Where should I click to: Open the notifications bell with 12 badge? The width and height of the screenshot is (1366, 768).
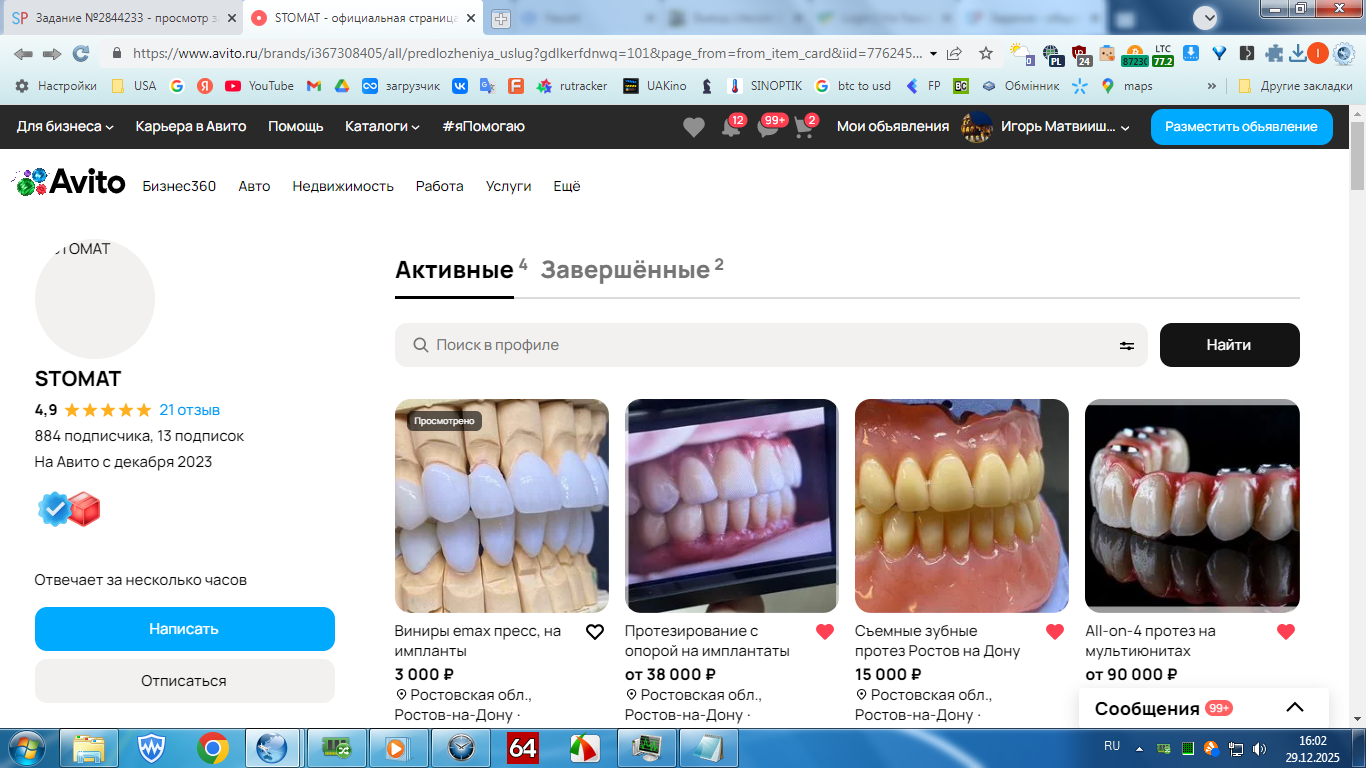733,127
